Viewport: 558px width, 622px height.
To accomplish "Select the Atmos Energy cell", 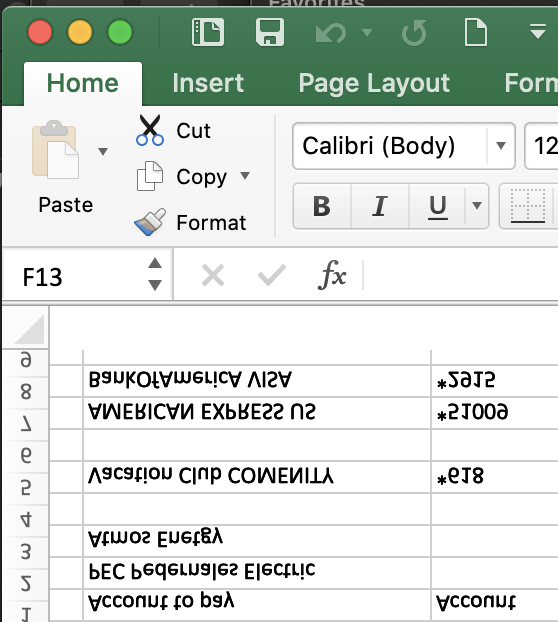I will click(257, 541).
